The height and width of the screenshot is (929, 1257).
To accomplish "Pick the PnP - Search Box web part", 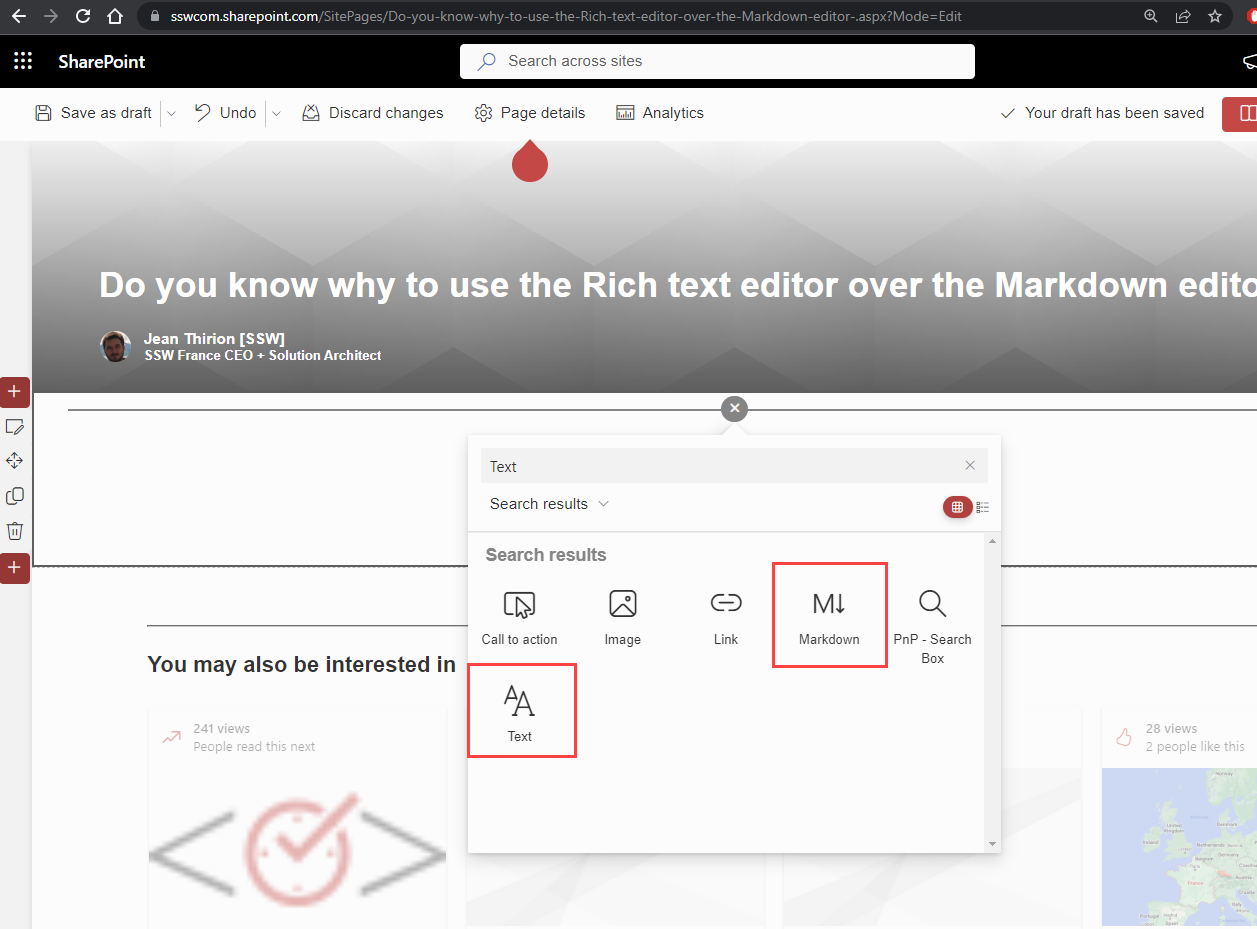I will (x=932, y=624).
